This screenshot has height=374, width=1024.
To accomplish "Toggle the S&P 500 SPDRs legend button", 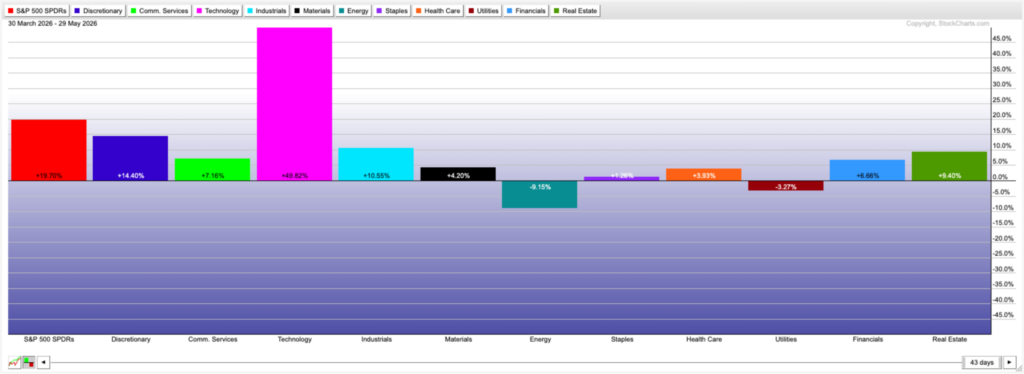I will tap(38, 10).
